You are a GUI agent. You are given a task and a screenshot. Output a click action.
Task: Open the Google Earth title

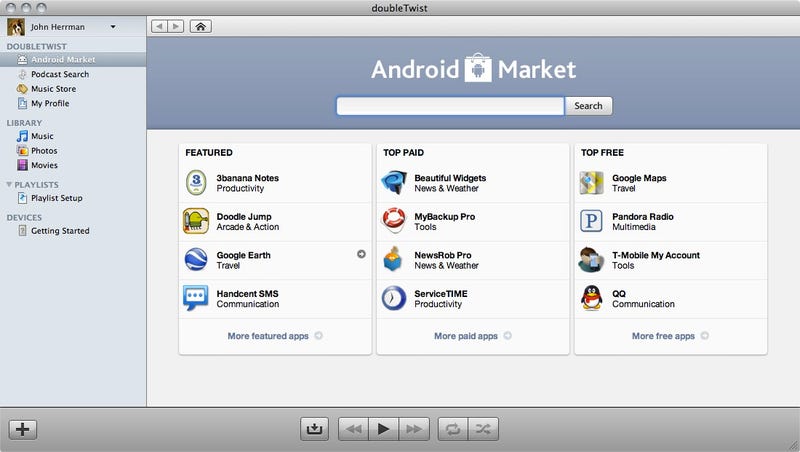coord(243,255)
